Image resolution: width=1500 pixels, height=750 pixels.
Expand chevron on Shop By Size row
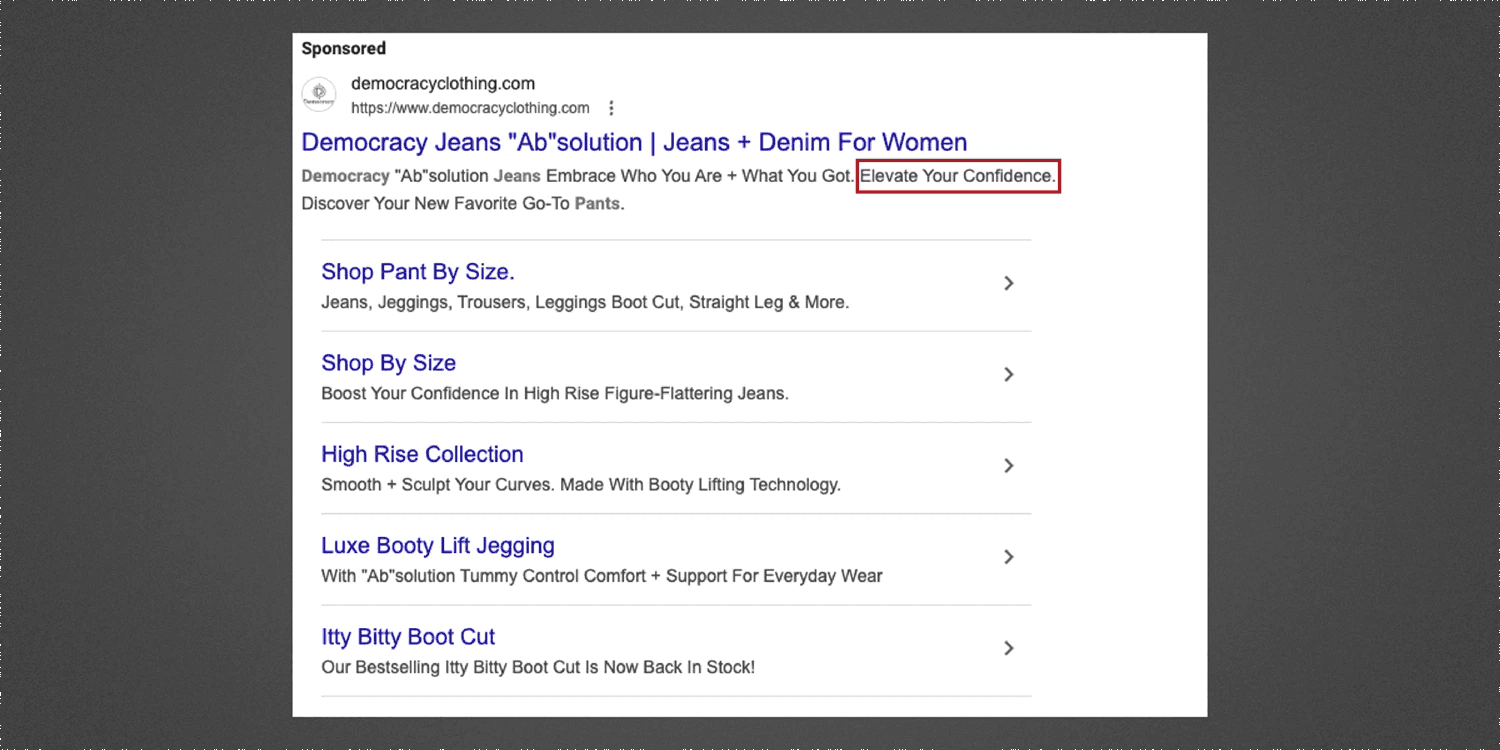[1009, 374]
